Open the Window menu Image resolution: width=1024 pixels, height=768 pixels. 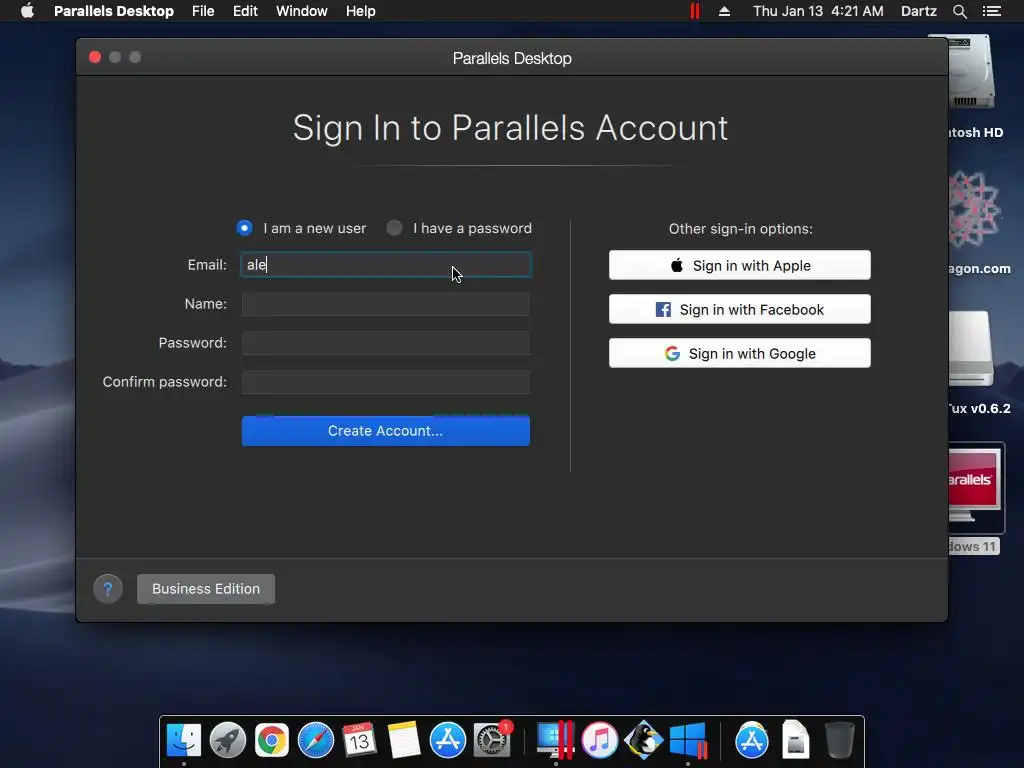(302, 11)
